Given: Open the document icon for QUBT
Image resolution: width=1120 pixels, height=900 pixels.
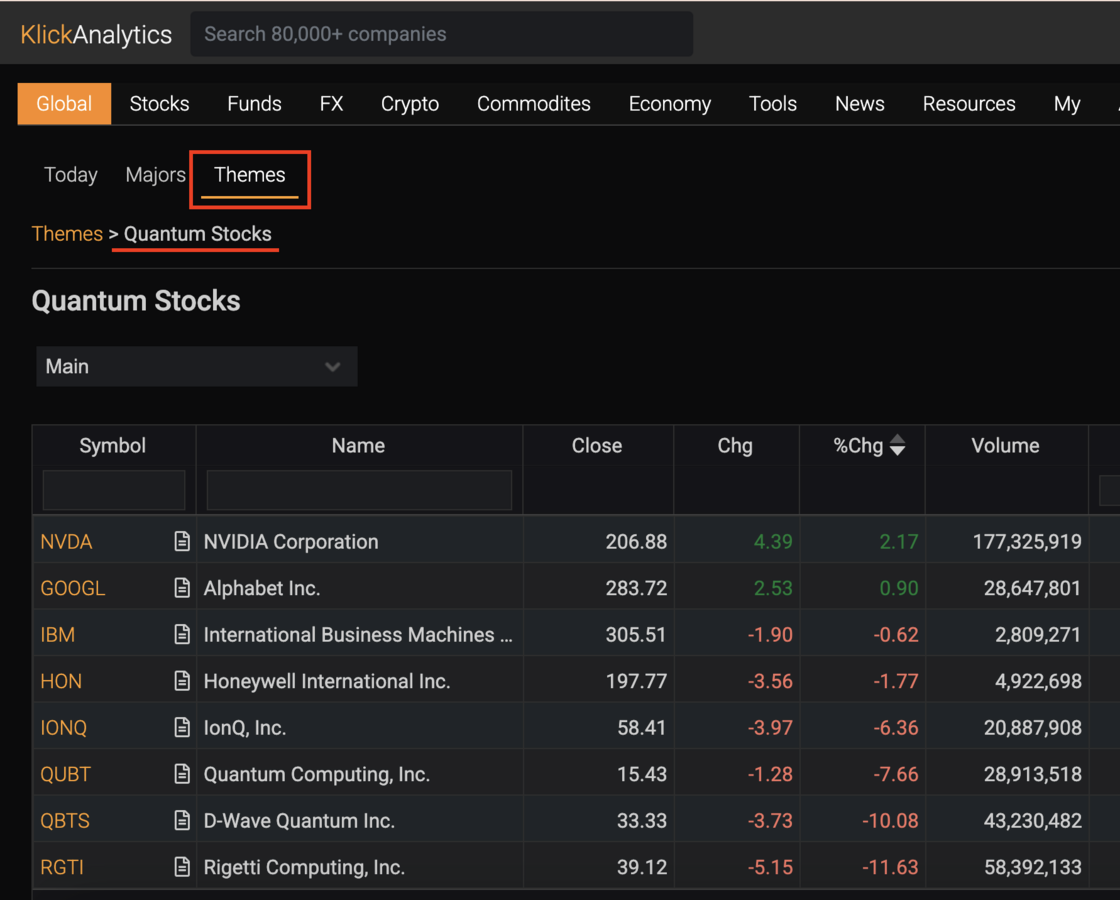Looking at the screenshot, I should tap(182, 774).
